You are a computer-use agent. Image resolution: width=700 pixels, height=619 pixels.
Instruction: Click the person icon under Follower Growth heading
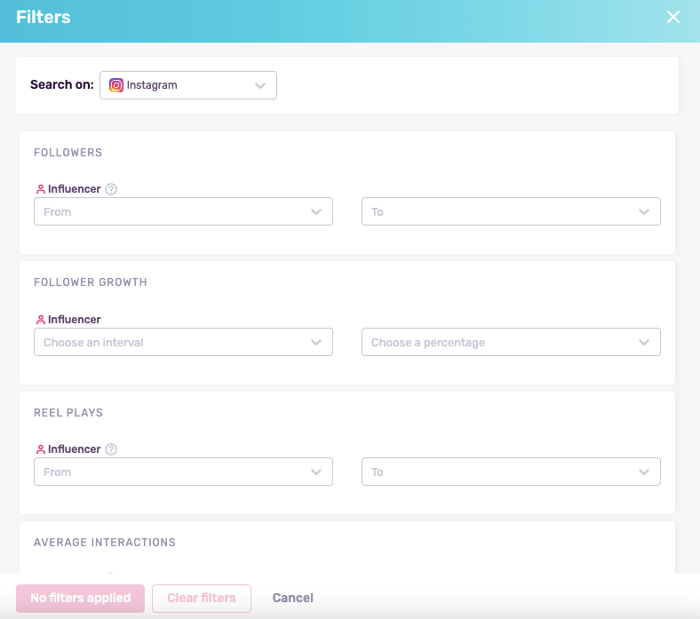40,320
